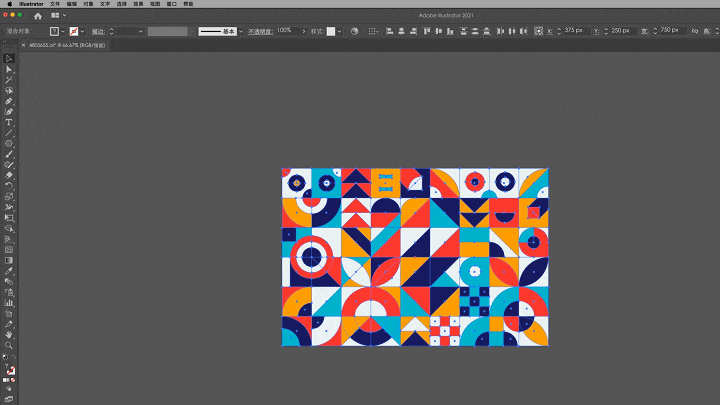Click the Home icon in top bar
The width and height of the screenshot is (720, 405).
pos(38,16)
